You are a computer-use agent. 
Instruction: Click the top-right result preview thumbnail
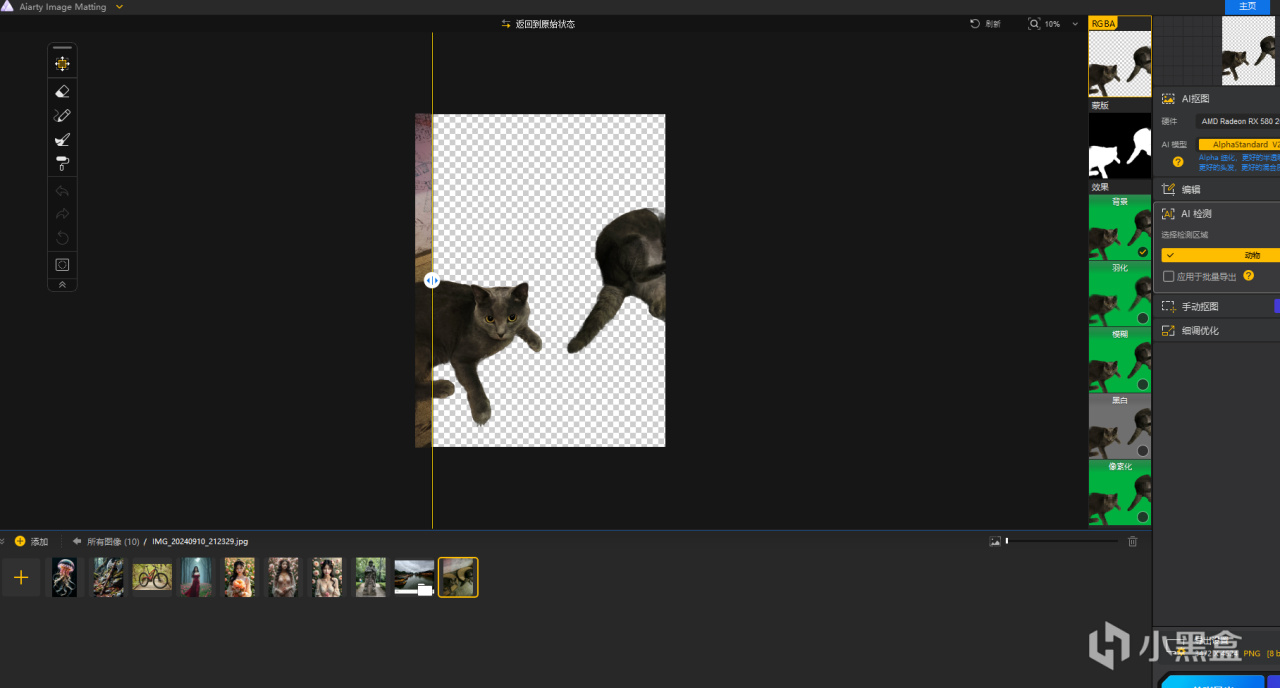(x=1248, y=50)
